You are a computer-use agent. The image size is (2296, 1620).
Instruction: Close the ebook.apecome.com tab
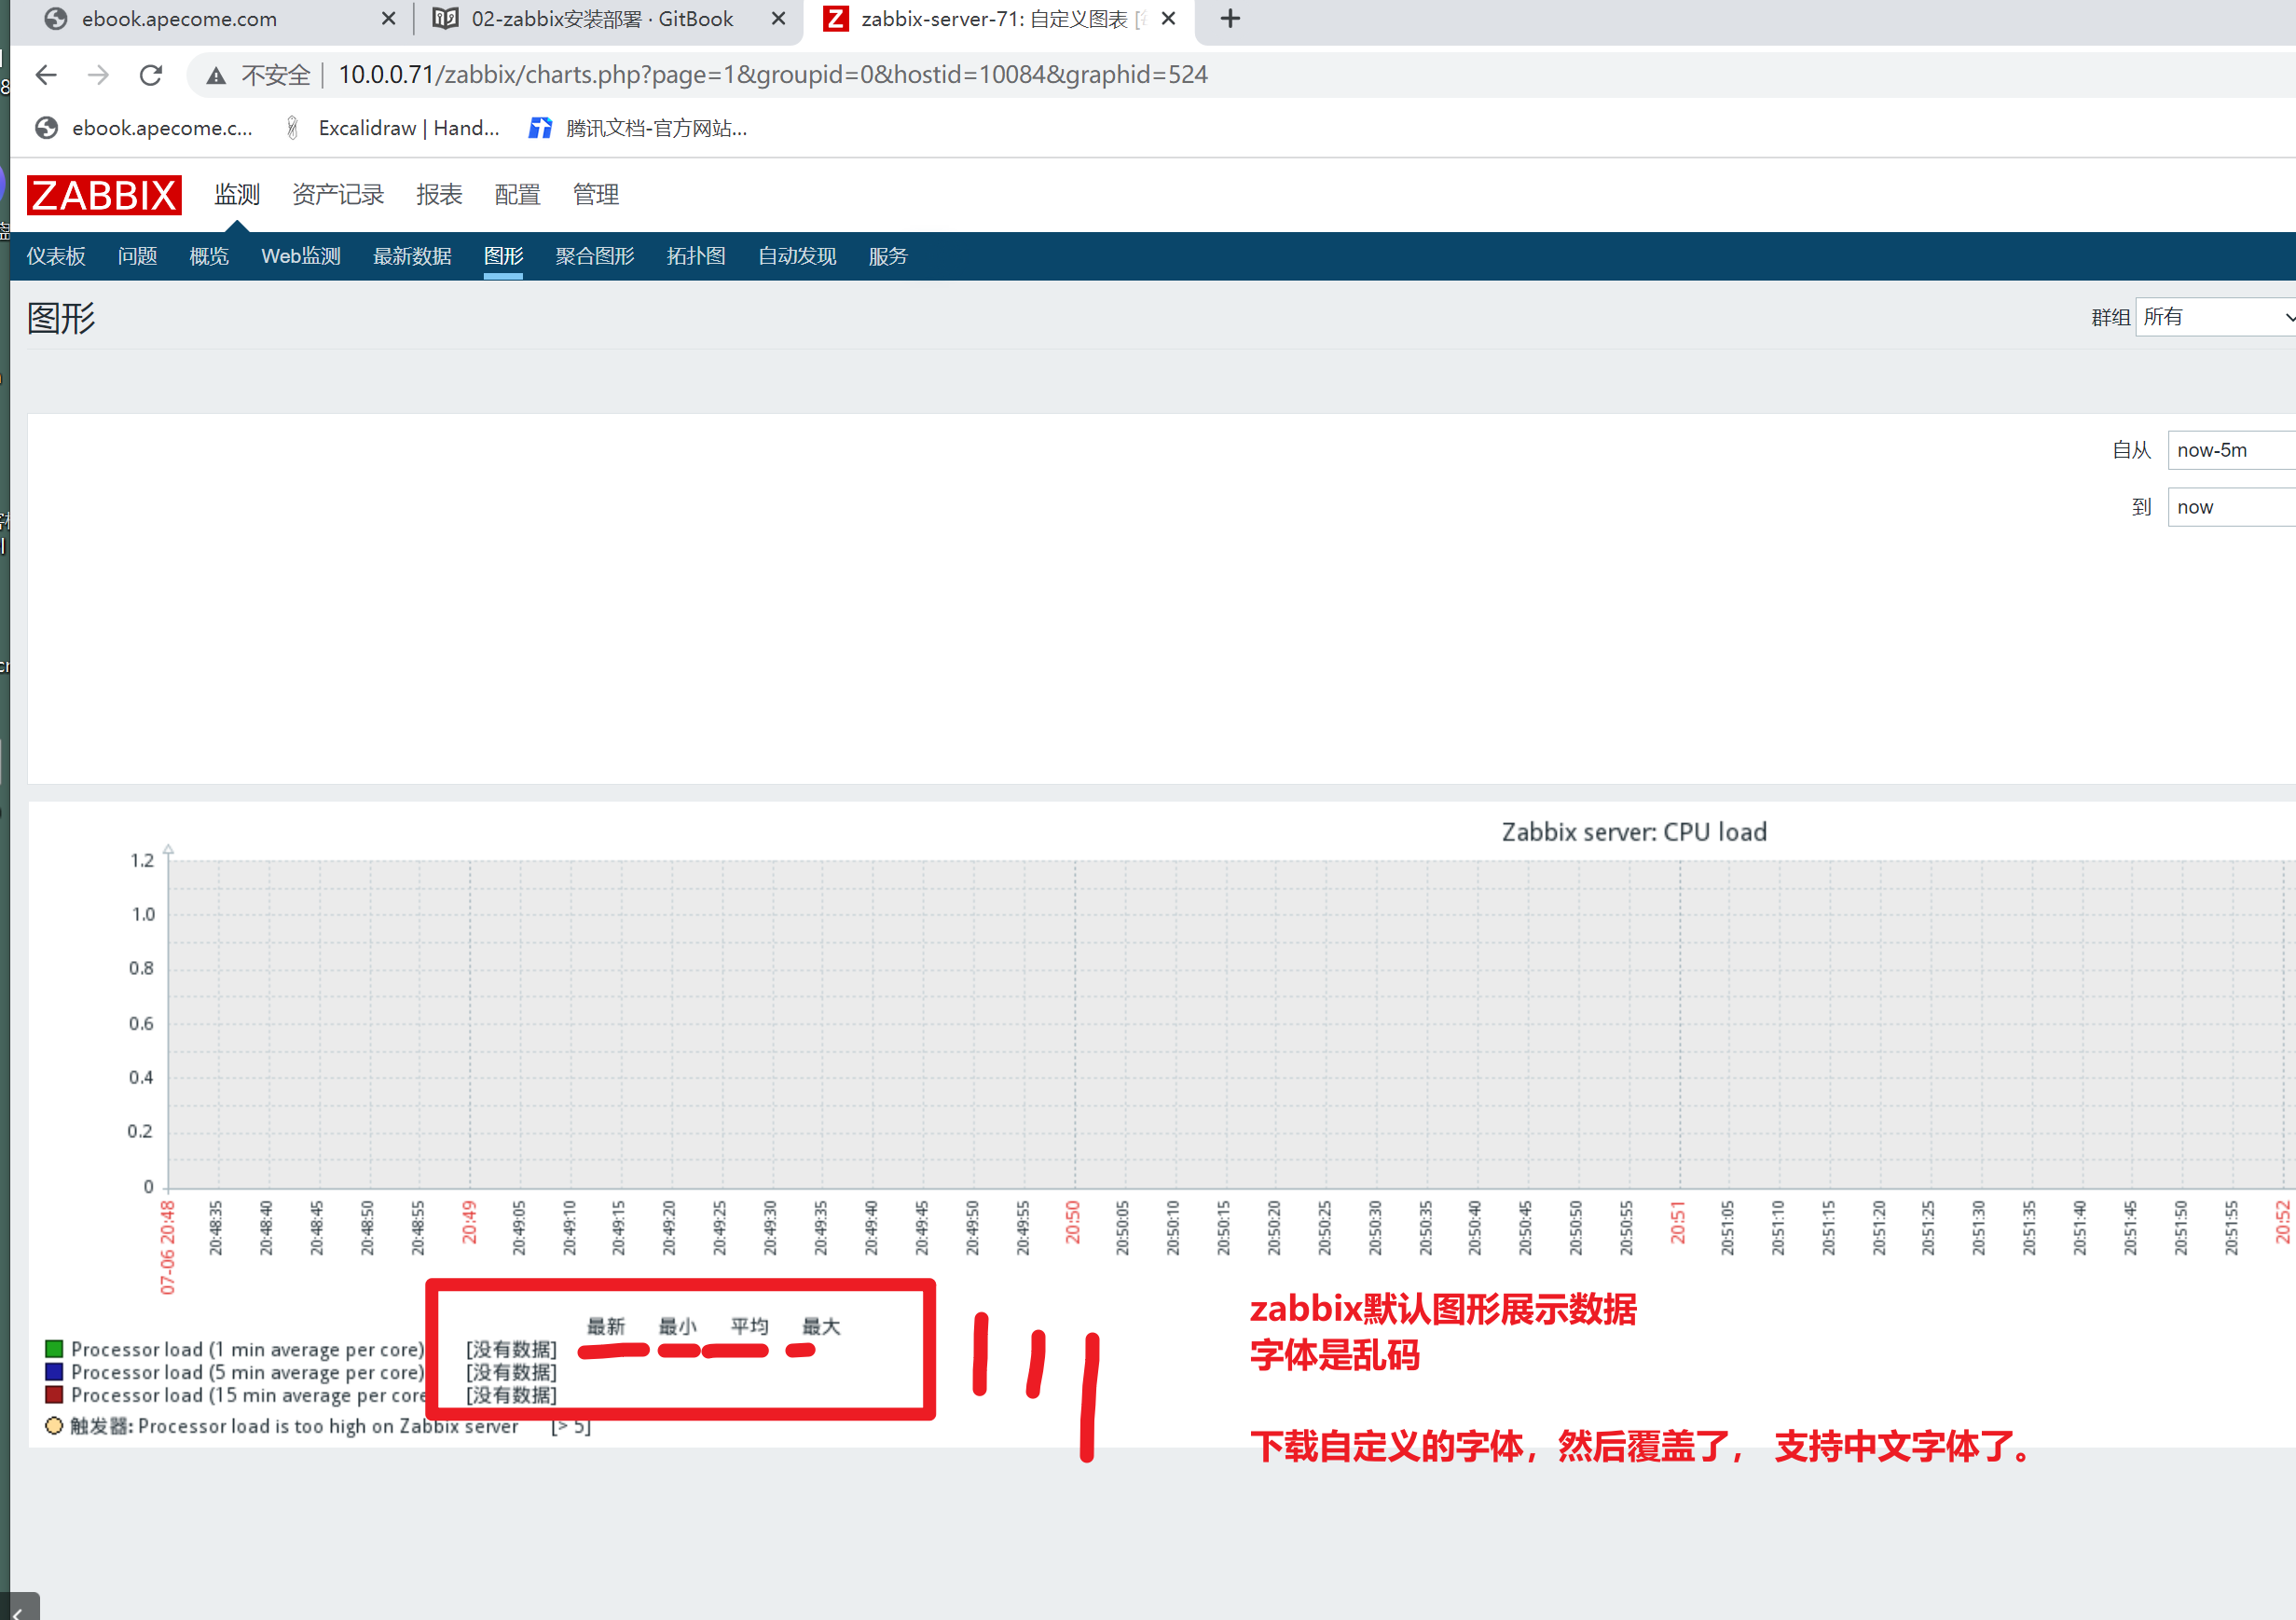coord(389,19)
